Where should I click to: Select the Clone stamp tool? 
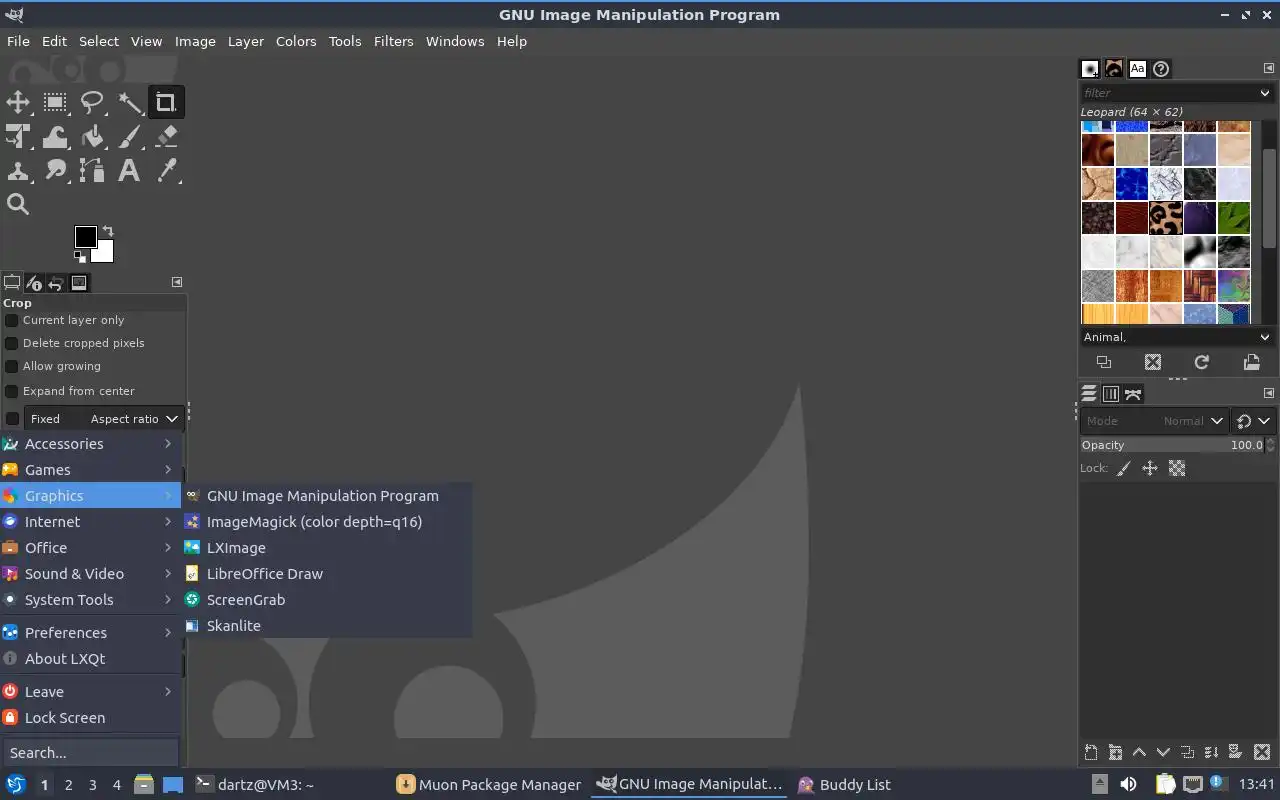[18, 170]
